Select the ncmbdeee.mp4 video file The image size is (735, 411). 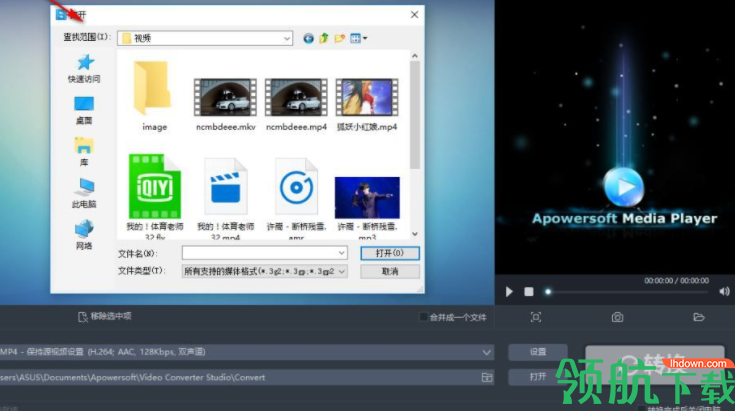[x=296, y=105]
